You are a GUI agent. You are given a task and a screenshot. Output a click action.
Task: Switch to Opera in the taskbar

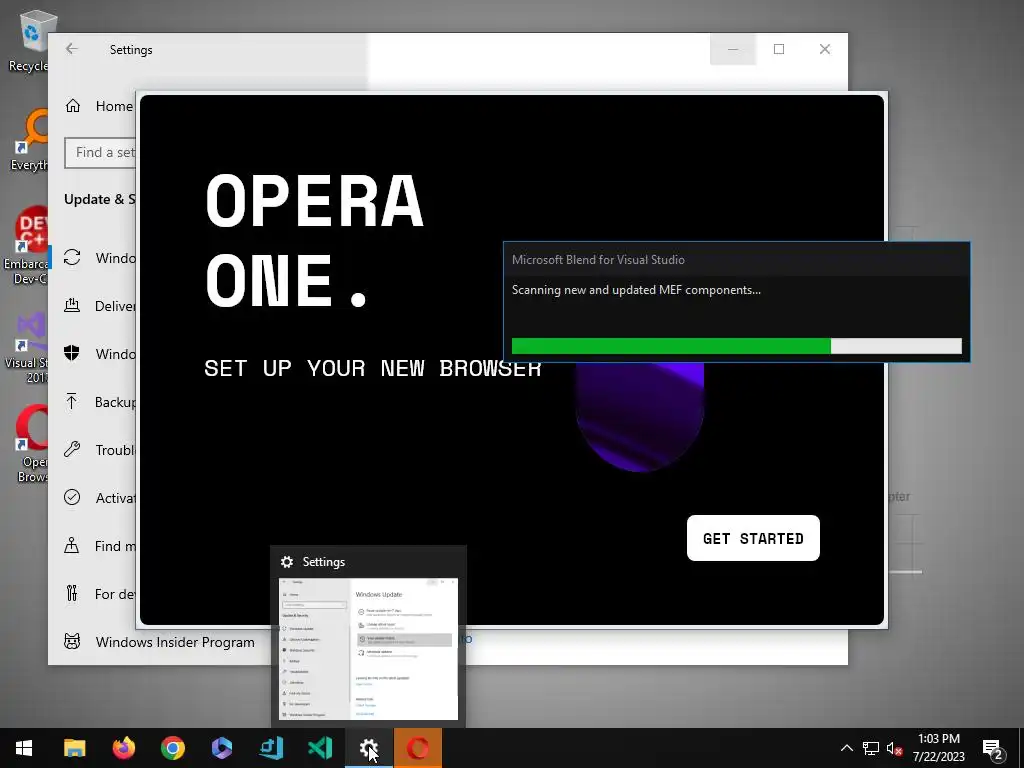tap(418, 748)
